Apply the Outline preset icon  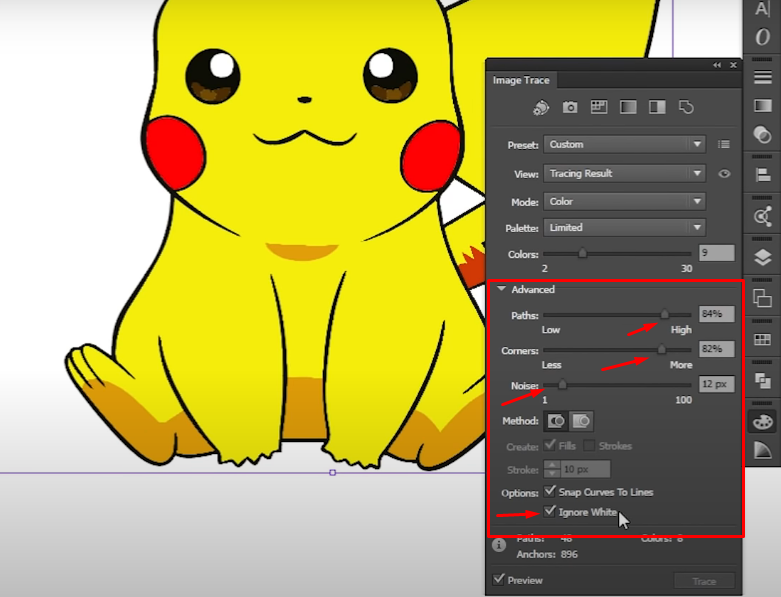(x=686, y=107)
